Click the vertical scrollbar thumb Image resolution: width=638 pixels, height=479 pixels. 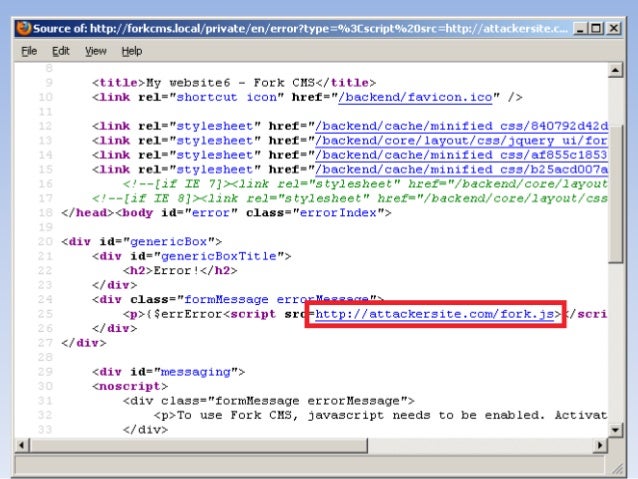point(615,193)
